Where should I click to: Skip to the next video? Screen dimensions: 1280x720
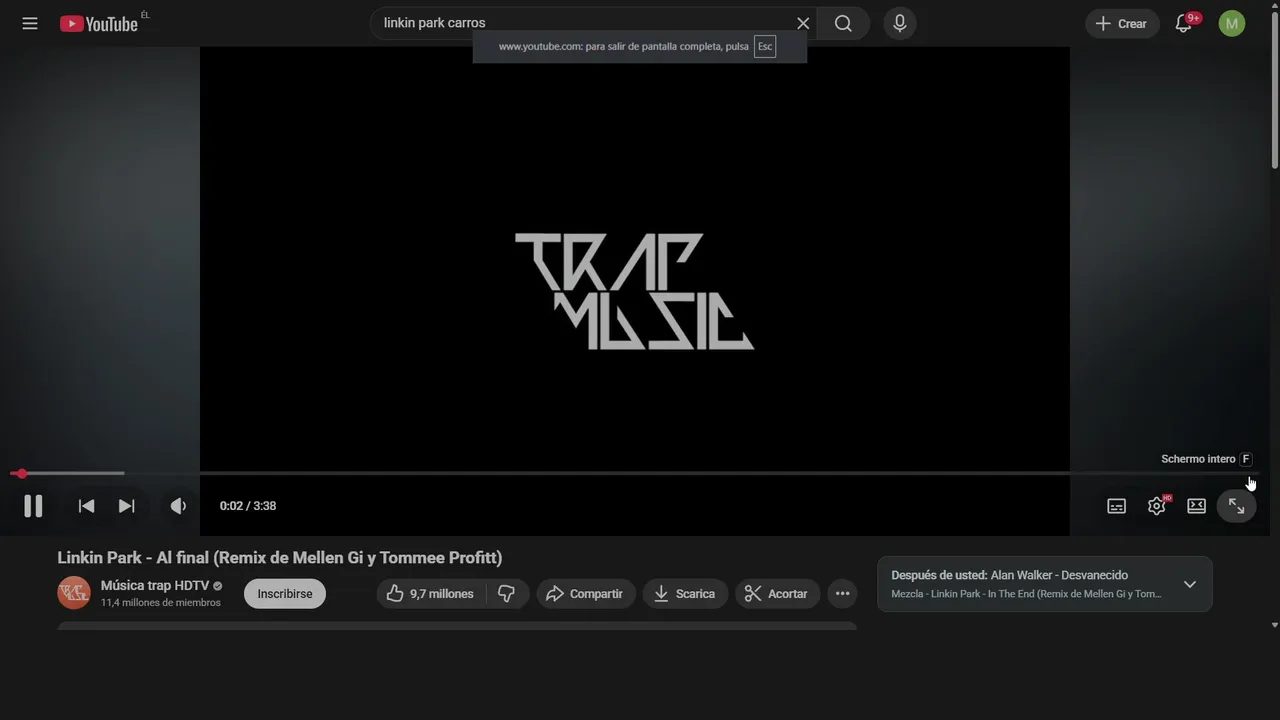pos(127,506)
